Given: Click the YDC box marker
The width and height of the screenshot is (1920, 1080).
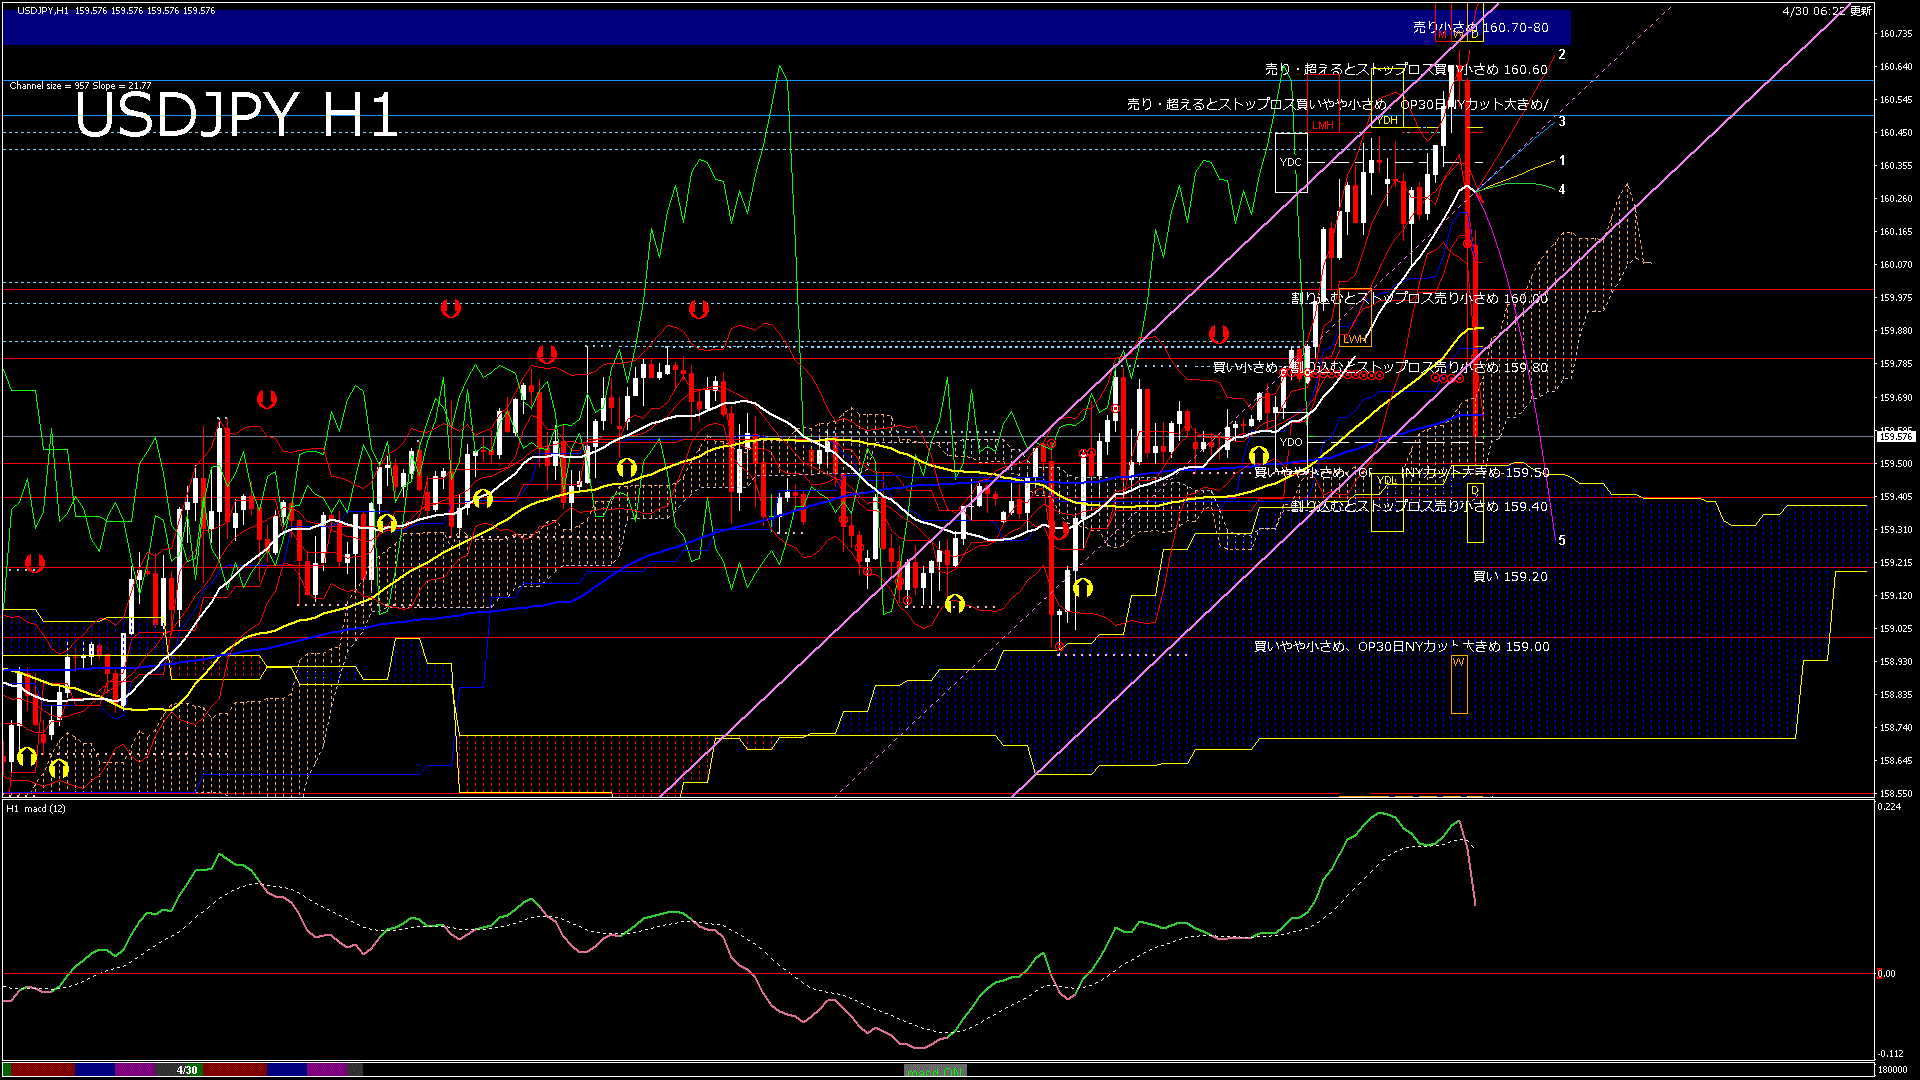Looking at the screenshot, I should (1291, 162).
